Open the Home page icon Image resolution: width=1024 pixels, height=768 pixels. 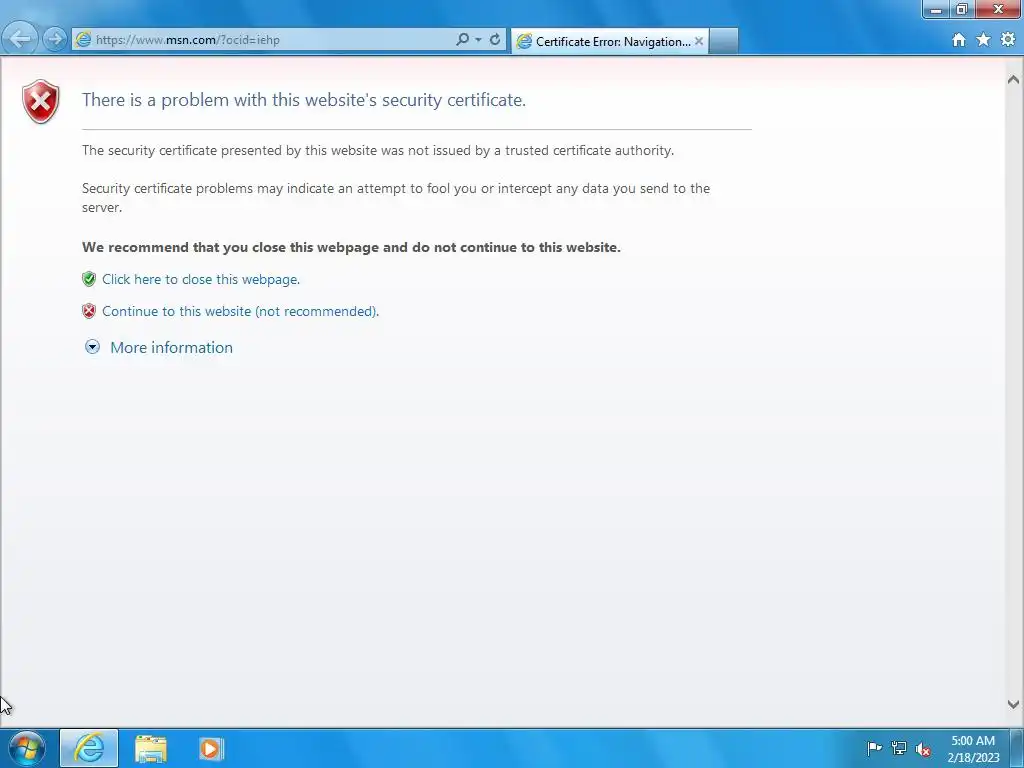(958, 40)
